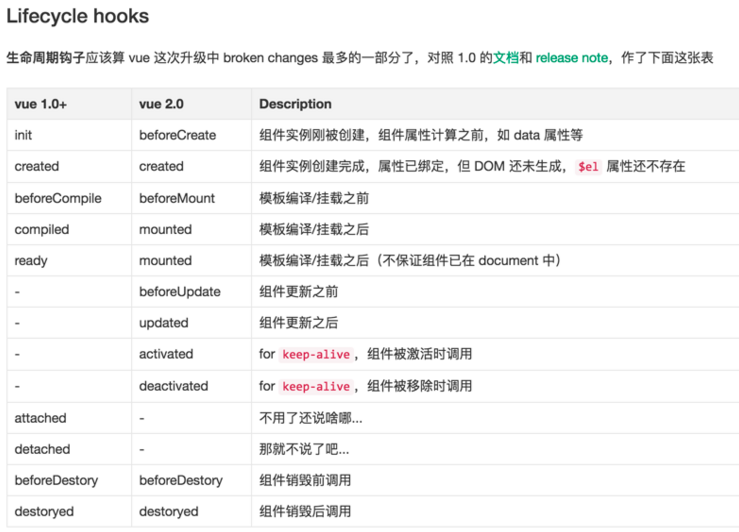Click the 组件销毁前调用 description
This screenshot has height=532, width=739.
tap(305, 480)
